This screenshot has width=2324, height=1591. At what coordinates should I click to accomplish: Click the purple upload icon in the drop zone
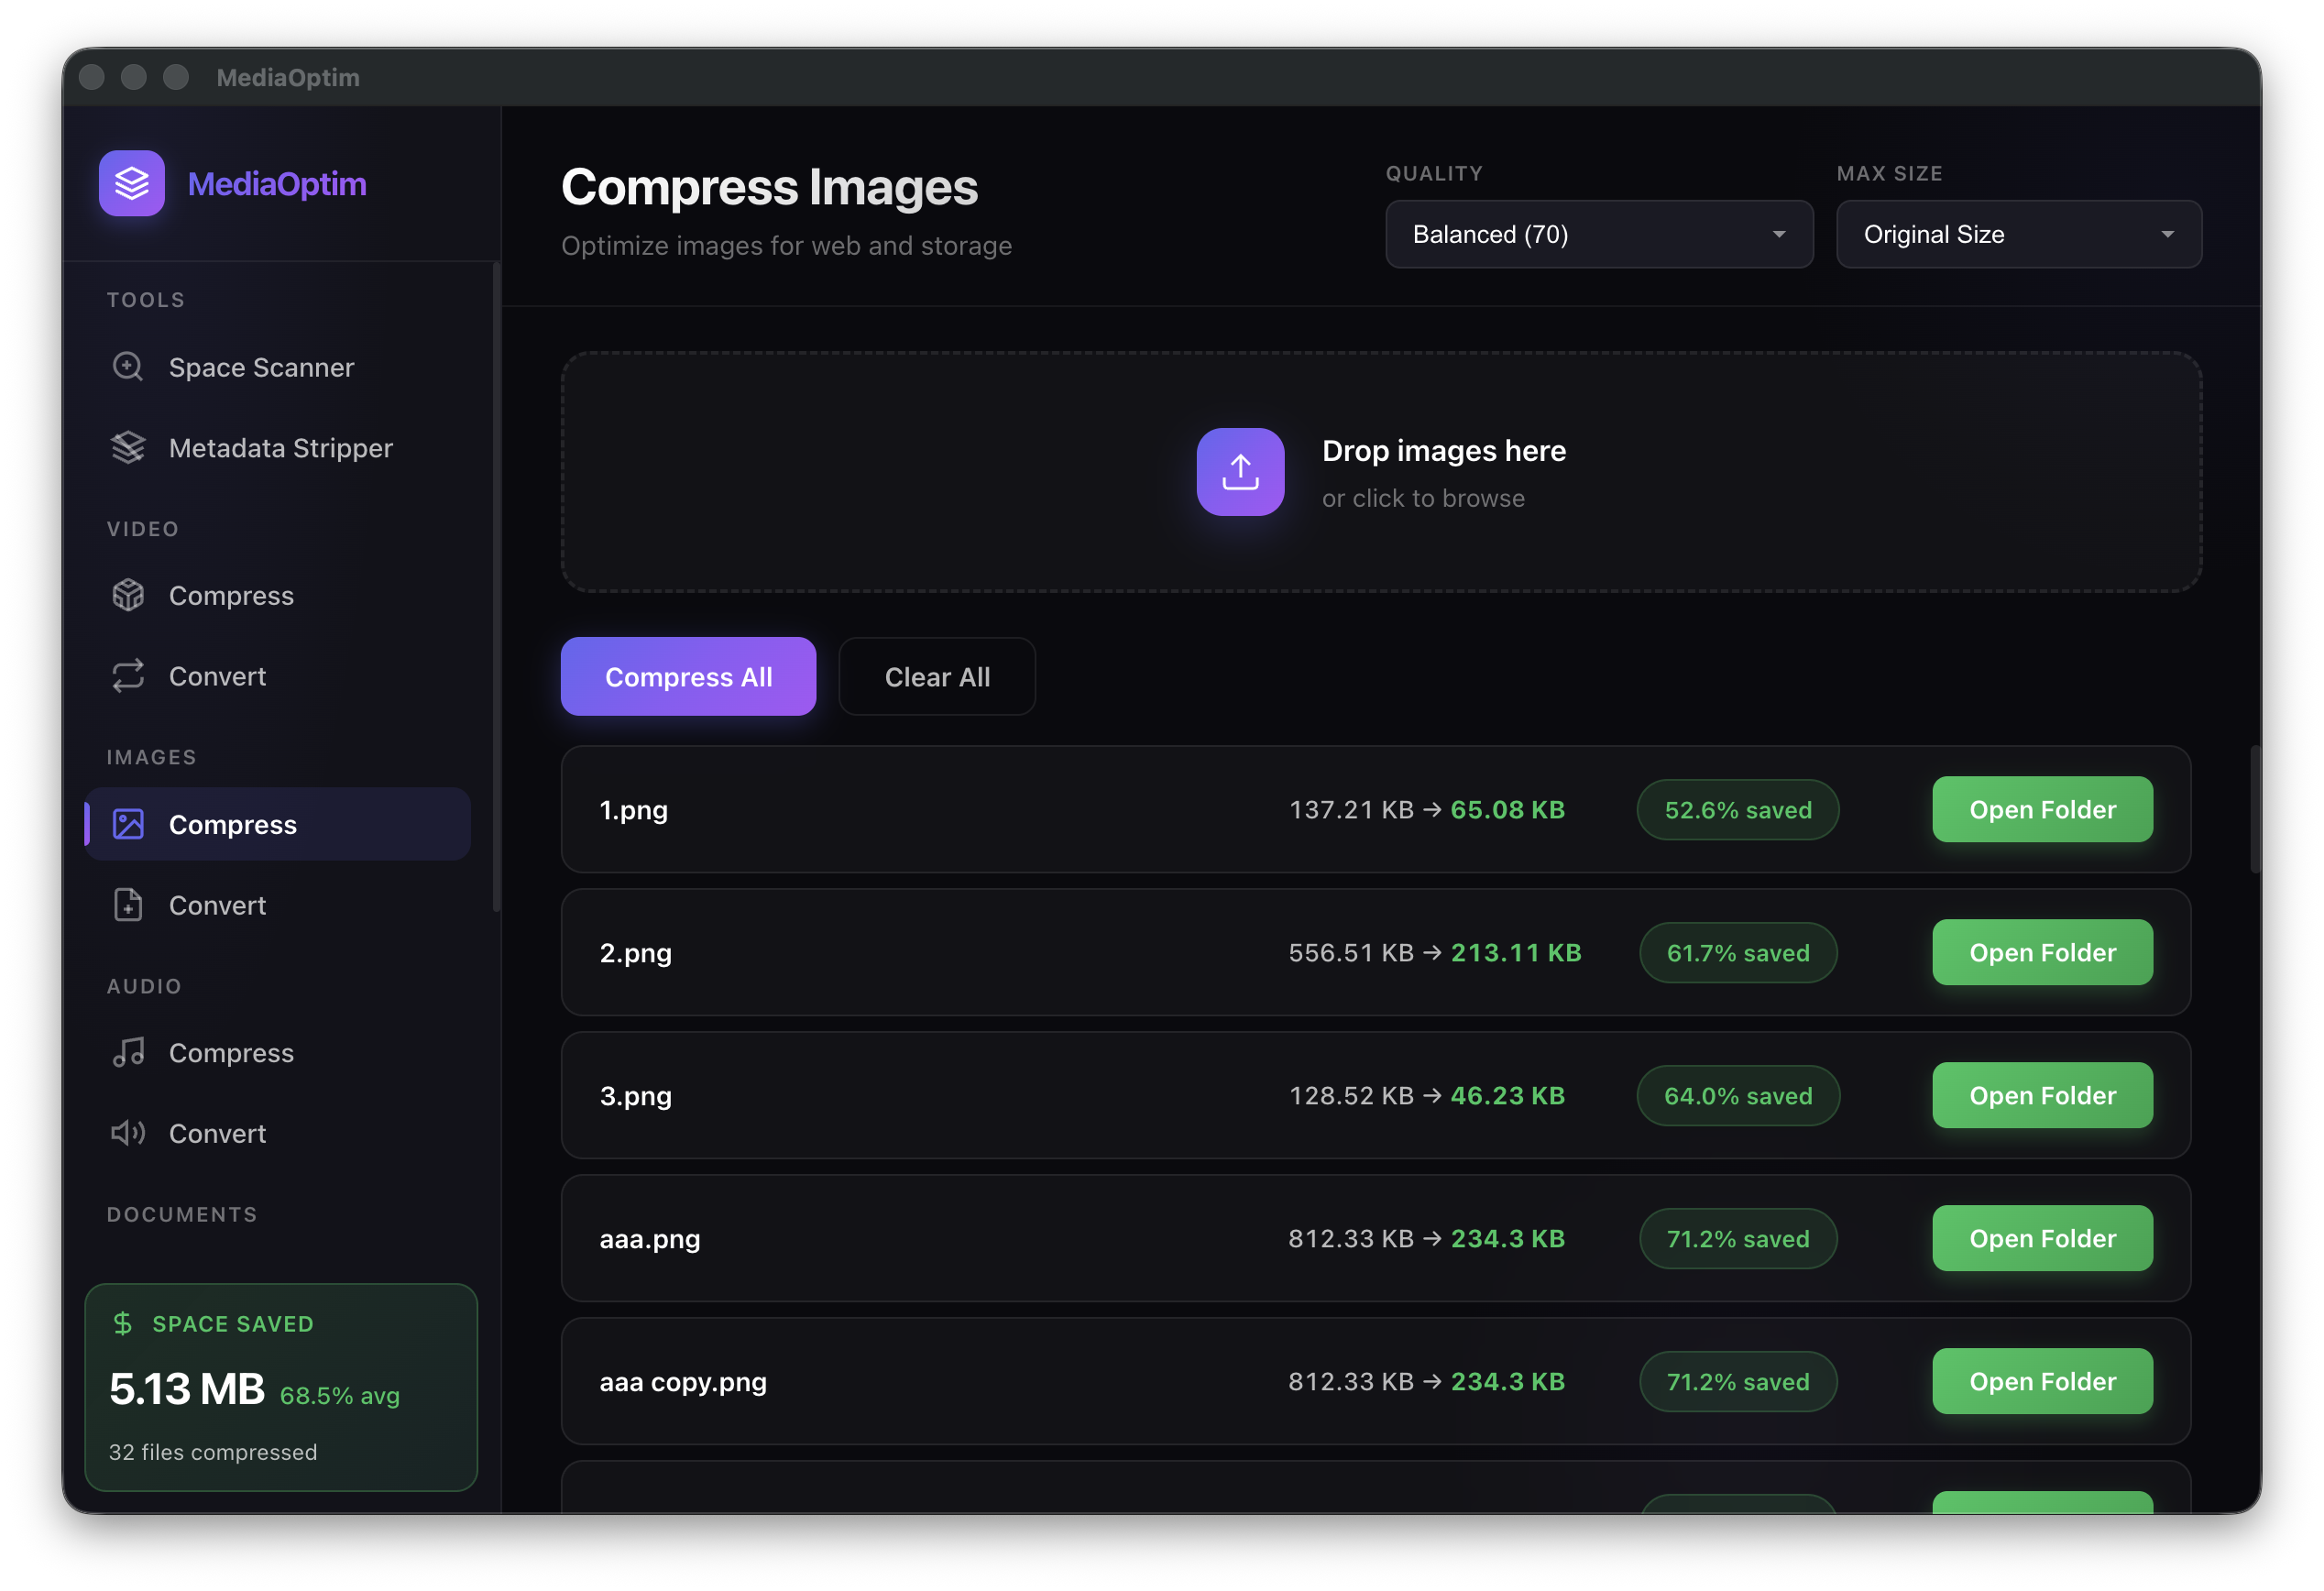tap(1240, 471)
